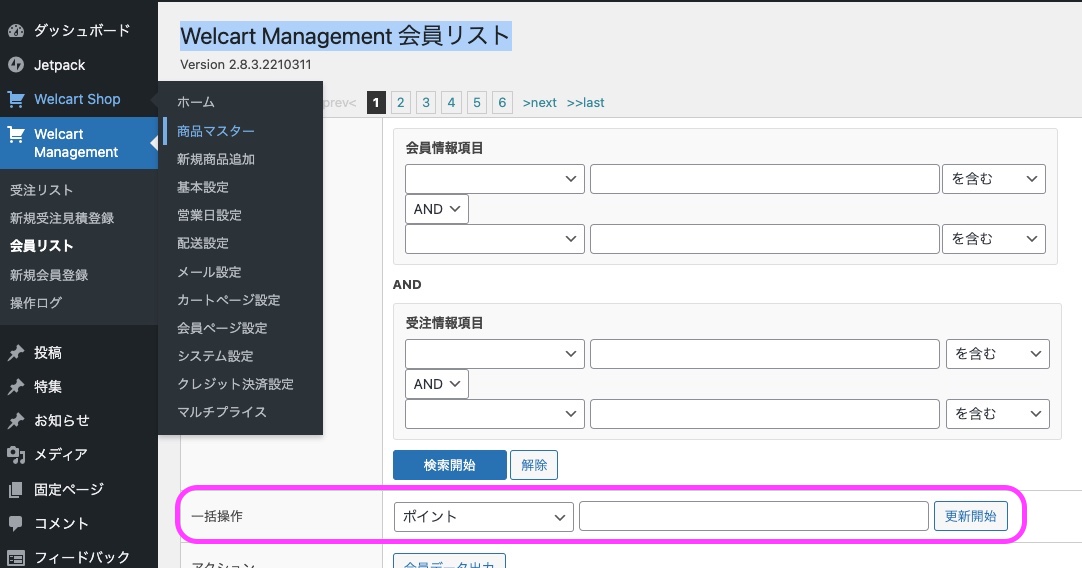The image size is (1082, 568).
Task: Click the Welcart Management cart icon
Action: (16, 135)
